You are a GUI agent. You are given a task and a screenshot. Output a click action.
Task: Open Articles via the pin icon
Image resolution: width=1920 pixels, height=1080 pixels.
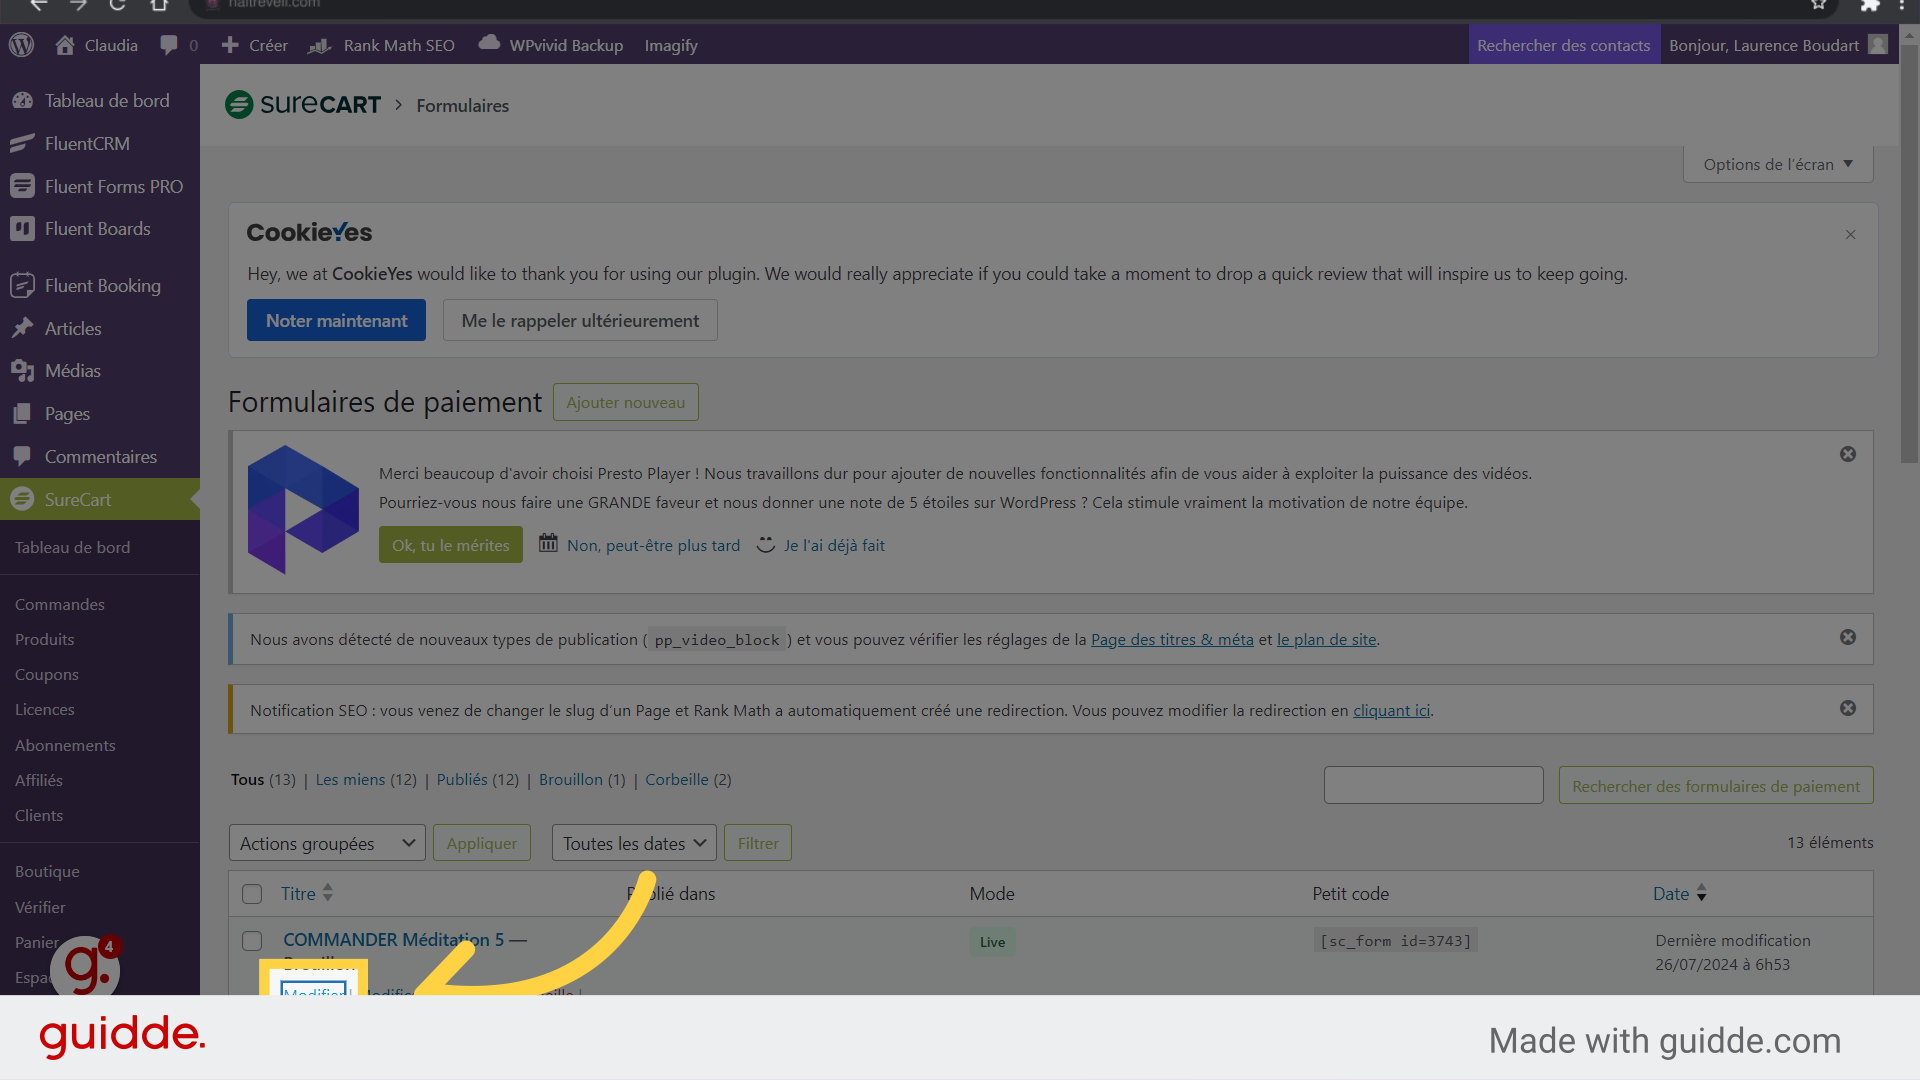point(22,328)
